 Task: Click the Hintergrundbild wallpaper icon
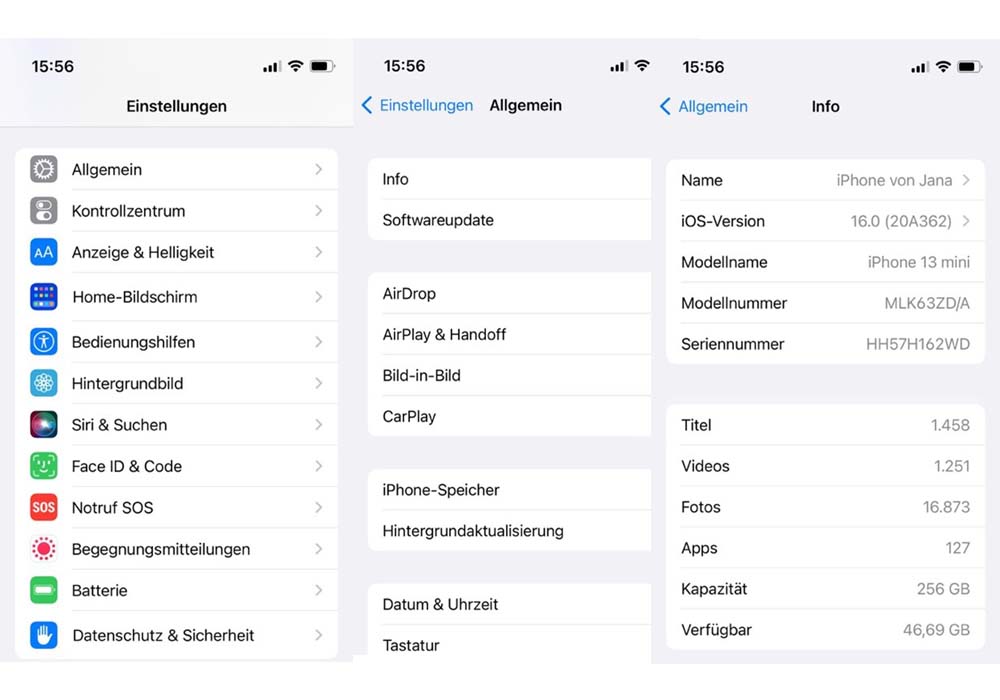click(42, 383)
